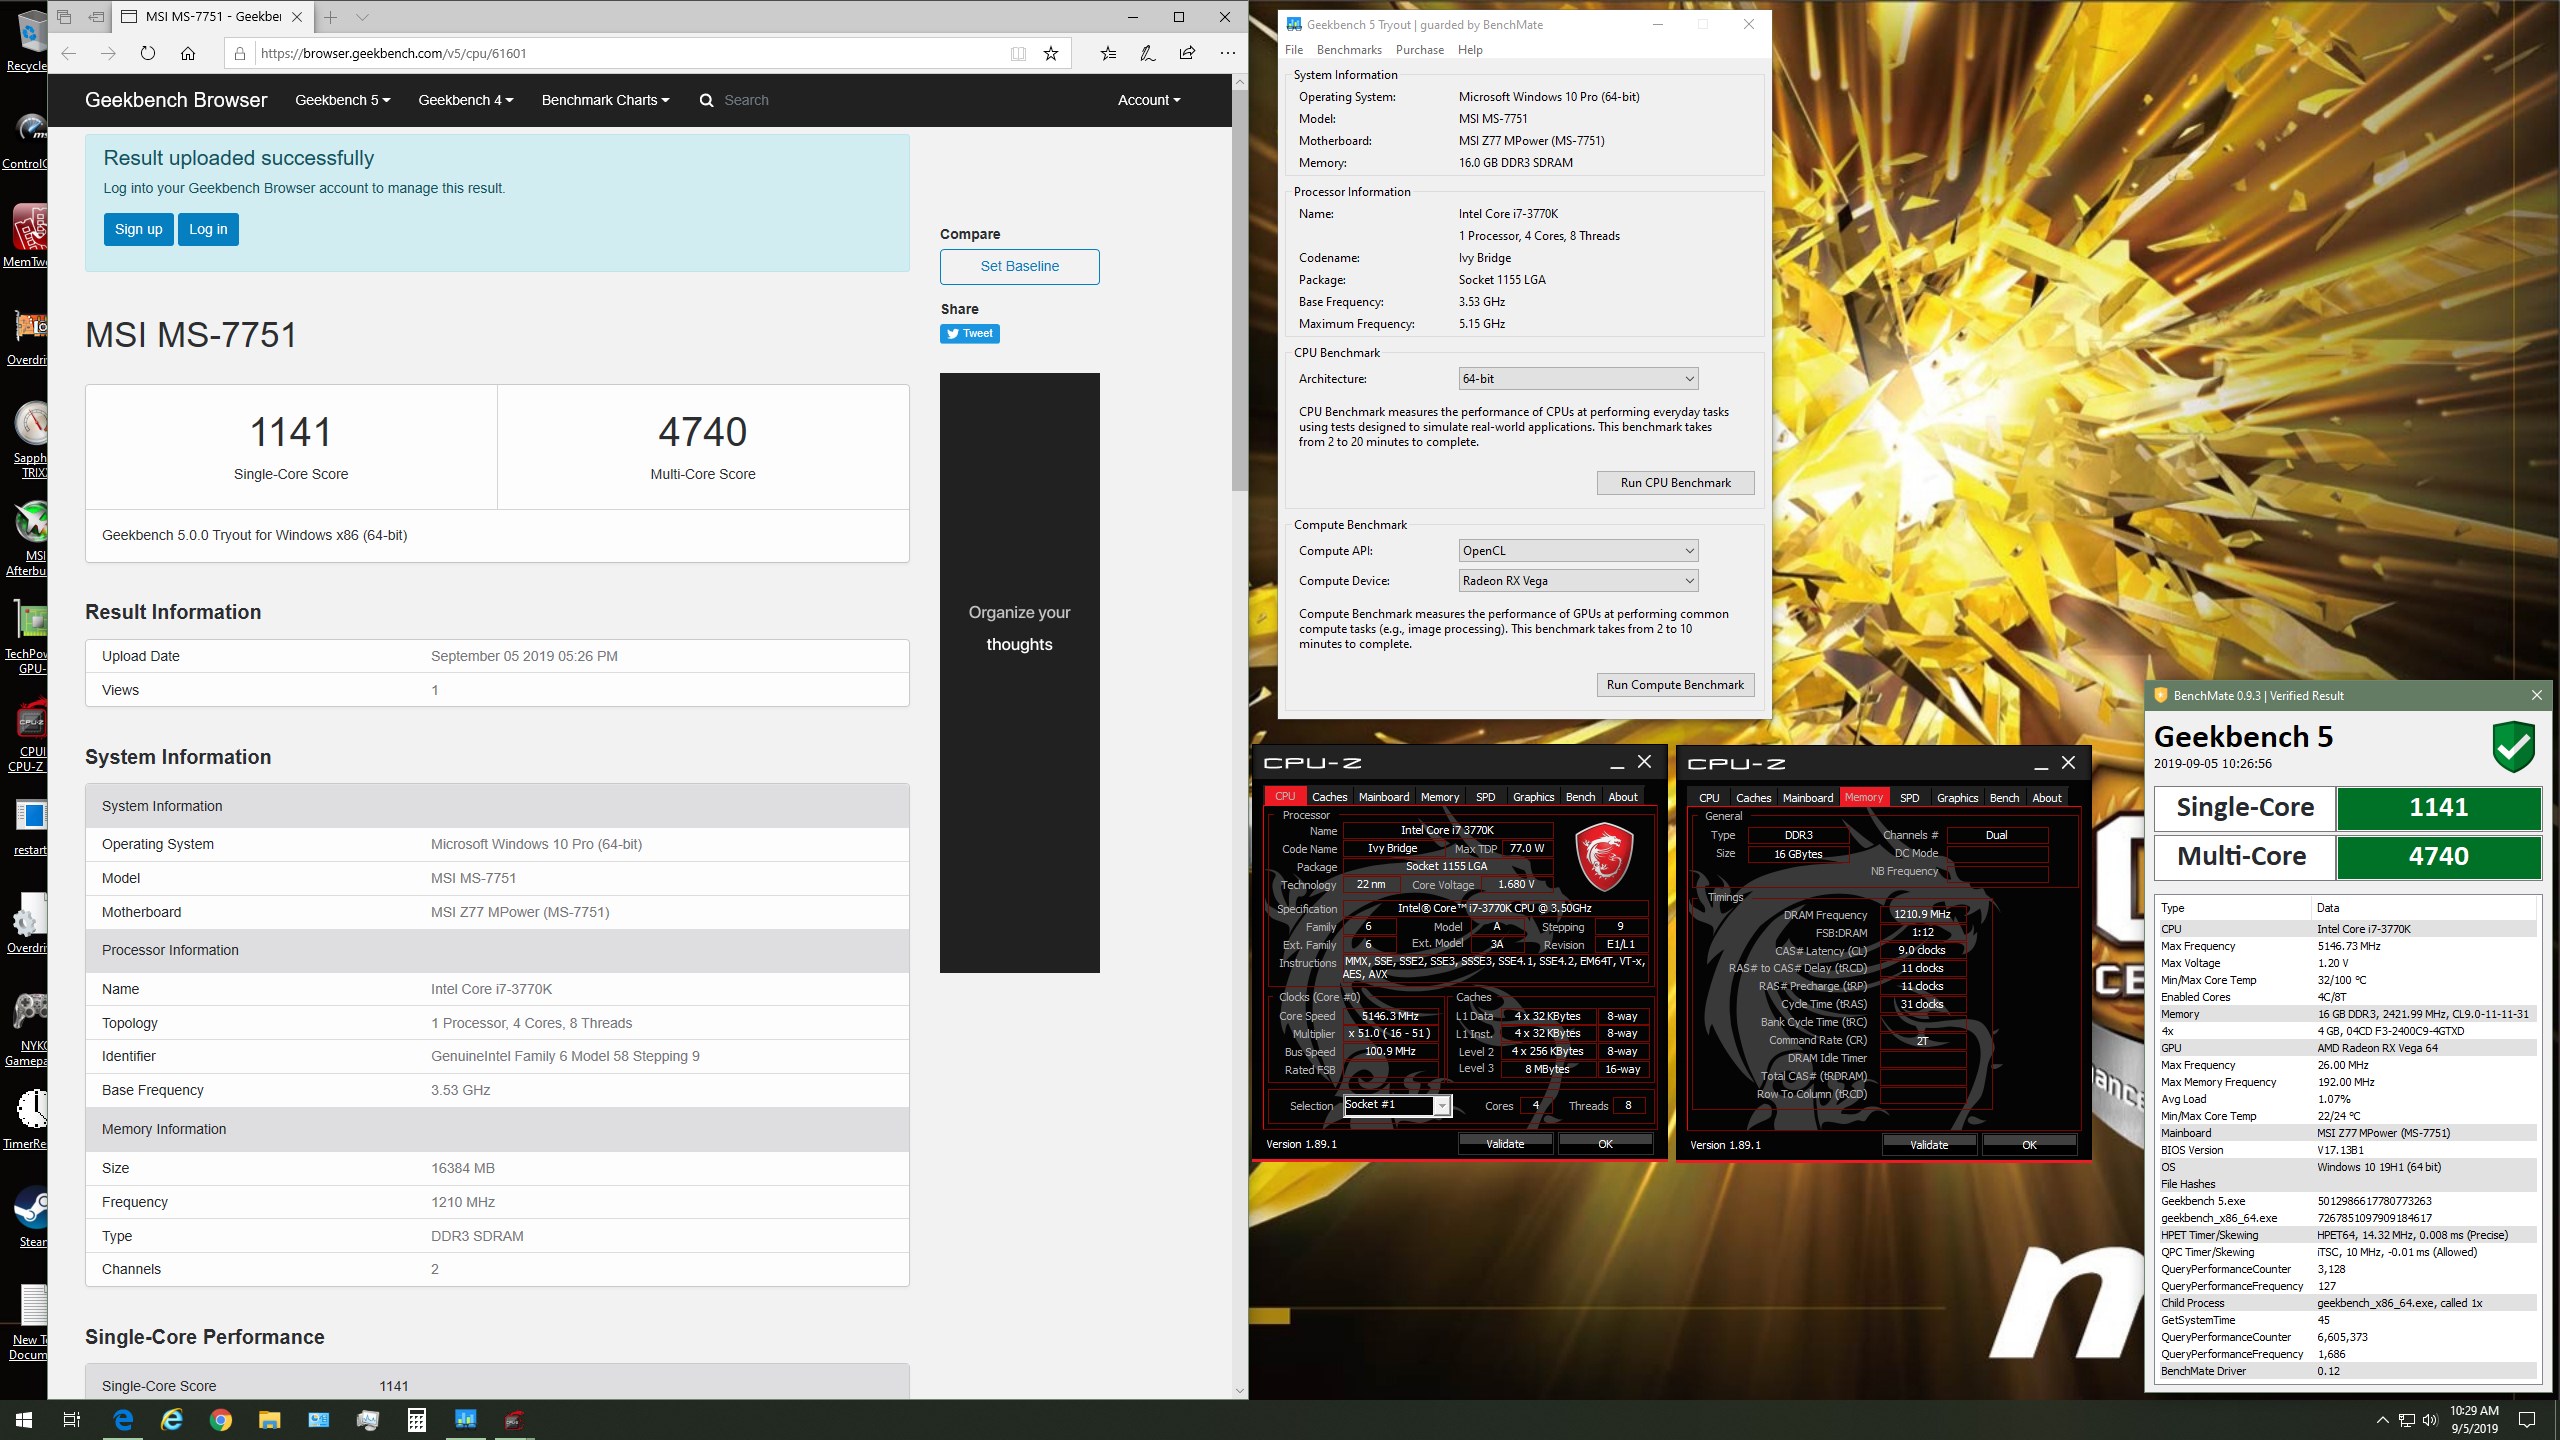This screenshot has width=2560, height=1440.
Task: Open the Help menu in Geekbench 5 Tryout
Action: pyautogui.click(x=1470, y=50)
